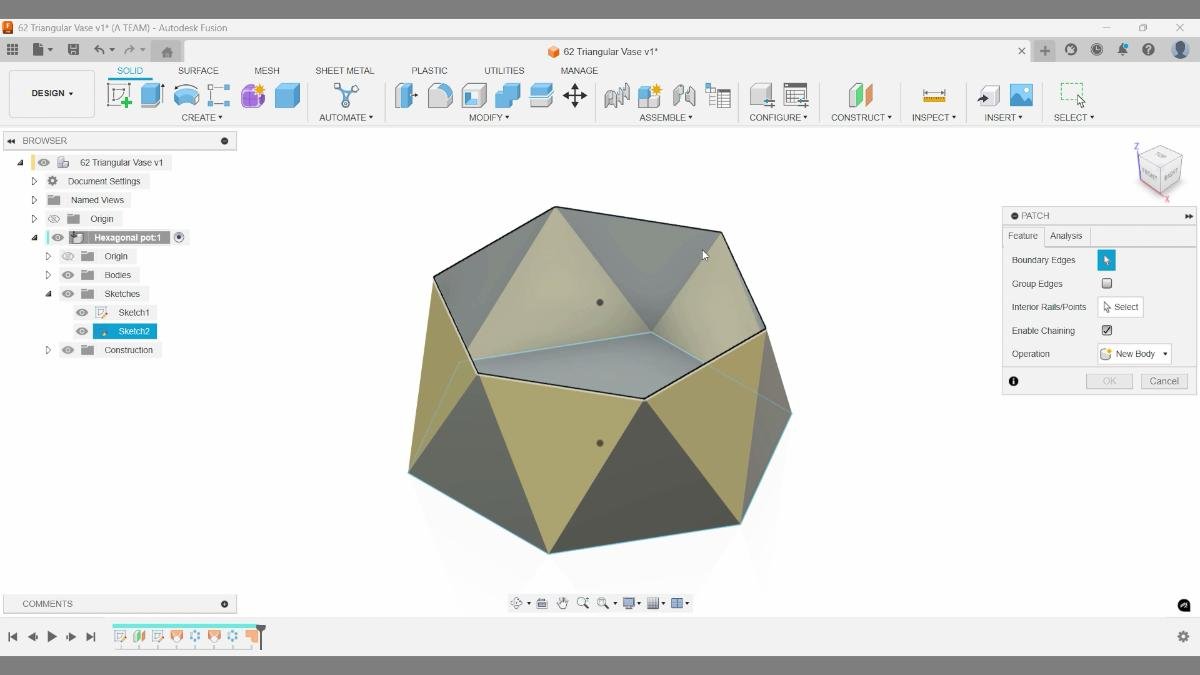Image resolution: width=1200 pixels, height=675 pixels.
Task: Disable Enable Chaining in Patch panel
Action: click(x=1107, y=330)
